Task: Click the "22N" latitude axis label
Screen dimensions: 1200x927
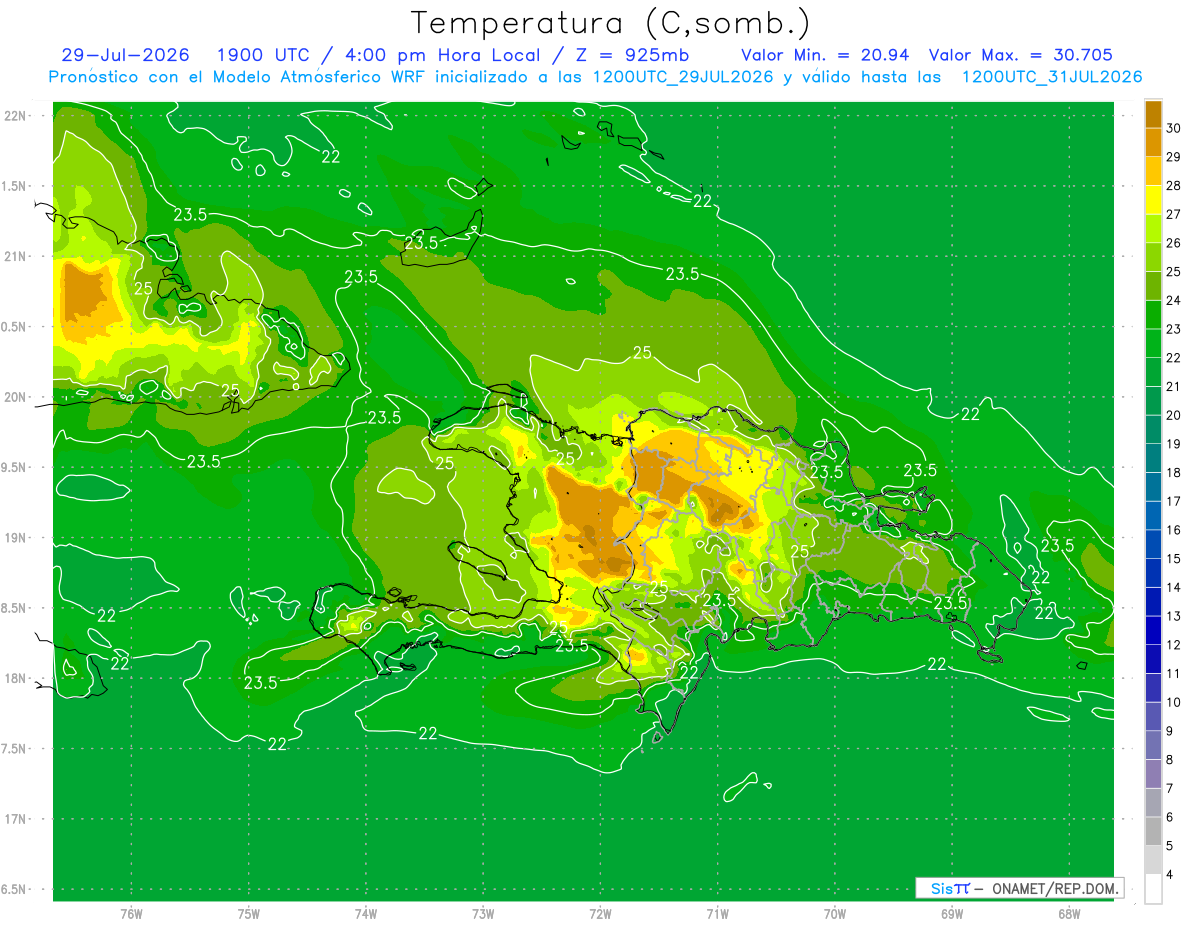Action: coord(16,116)
